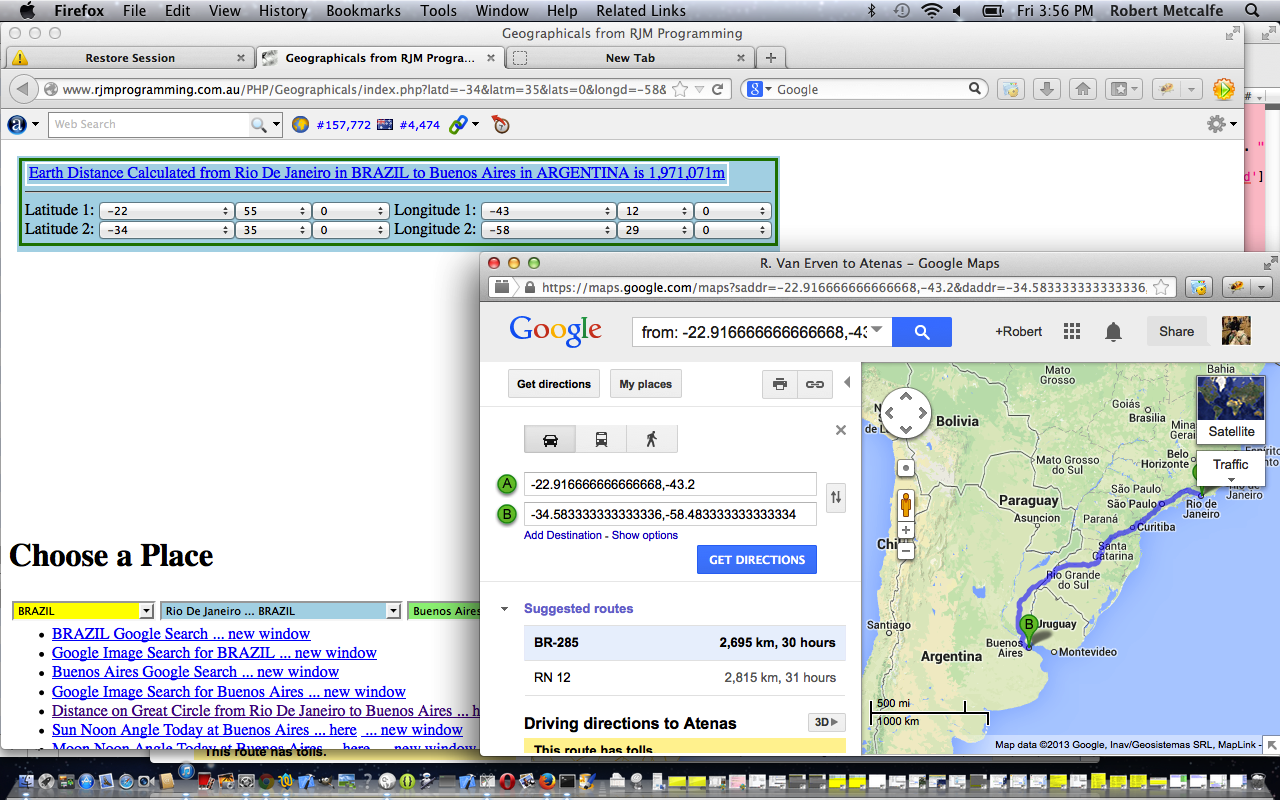1280x800 pixels.
Task: Click Google Maps blue search button
Action: [922, 332]
